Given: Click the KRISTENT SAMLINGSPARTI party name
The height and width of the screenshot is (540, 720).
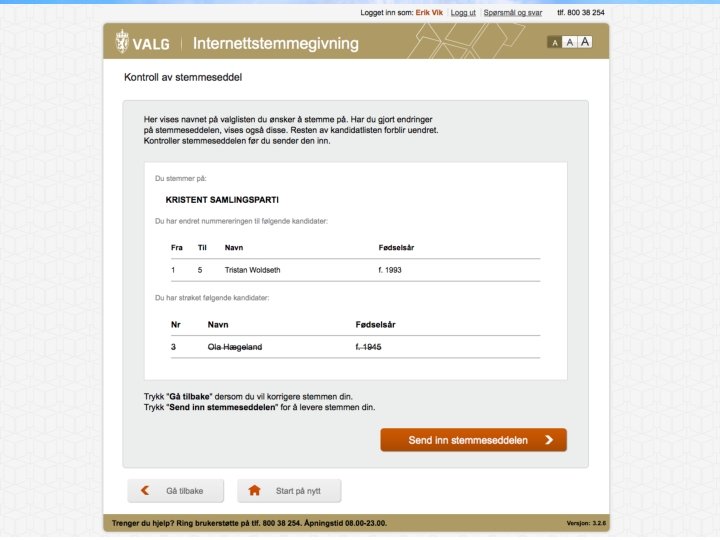Looking at the screenshot, I should click(222, 199).
